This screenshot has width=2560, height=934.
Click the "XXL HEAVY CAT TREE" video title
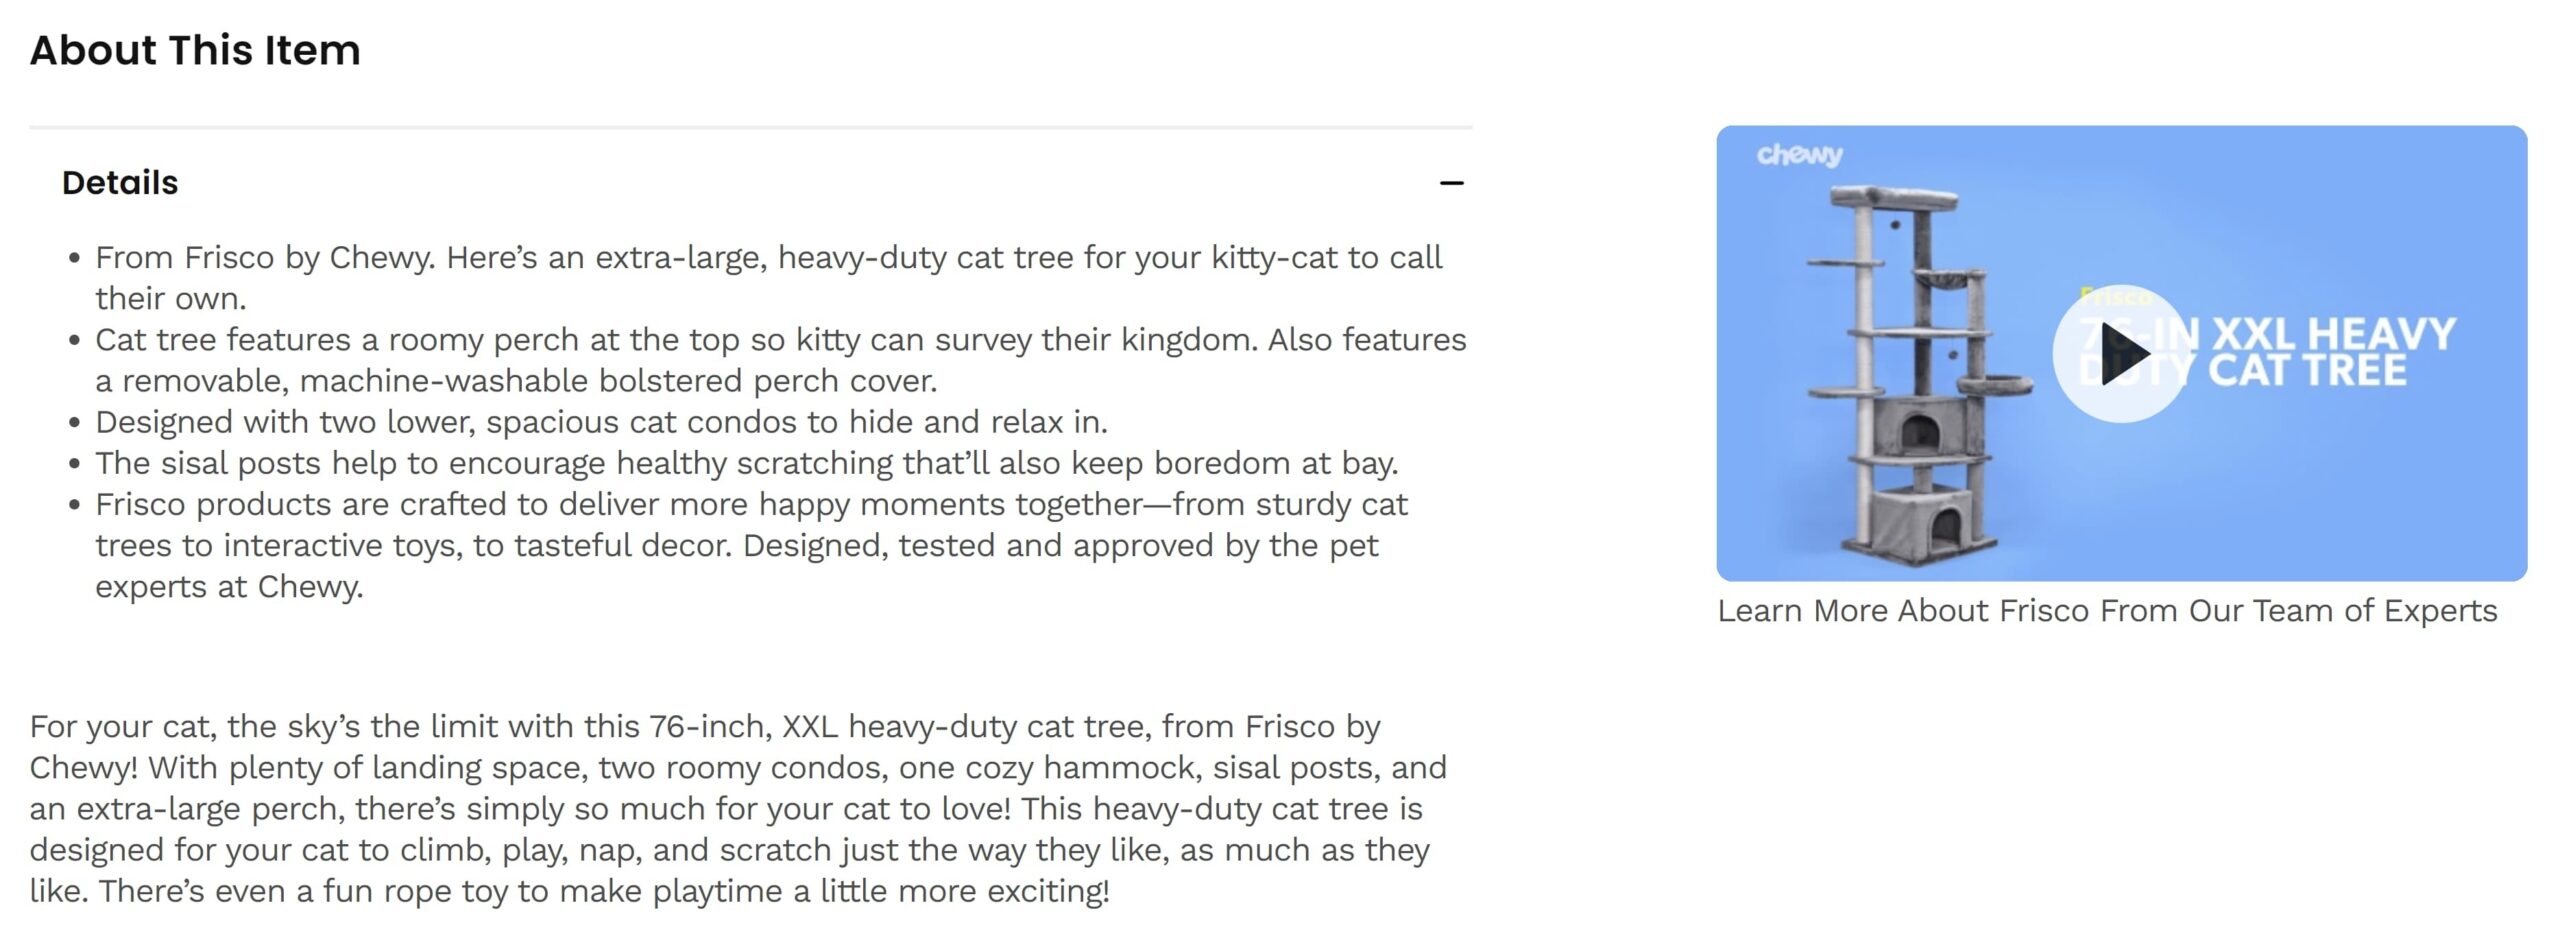click(2330, 352)
